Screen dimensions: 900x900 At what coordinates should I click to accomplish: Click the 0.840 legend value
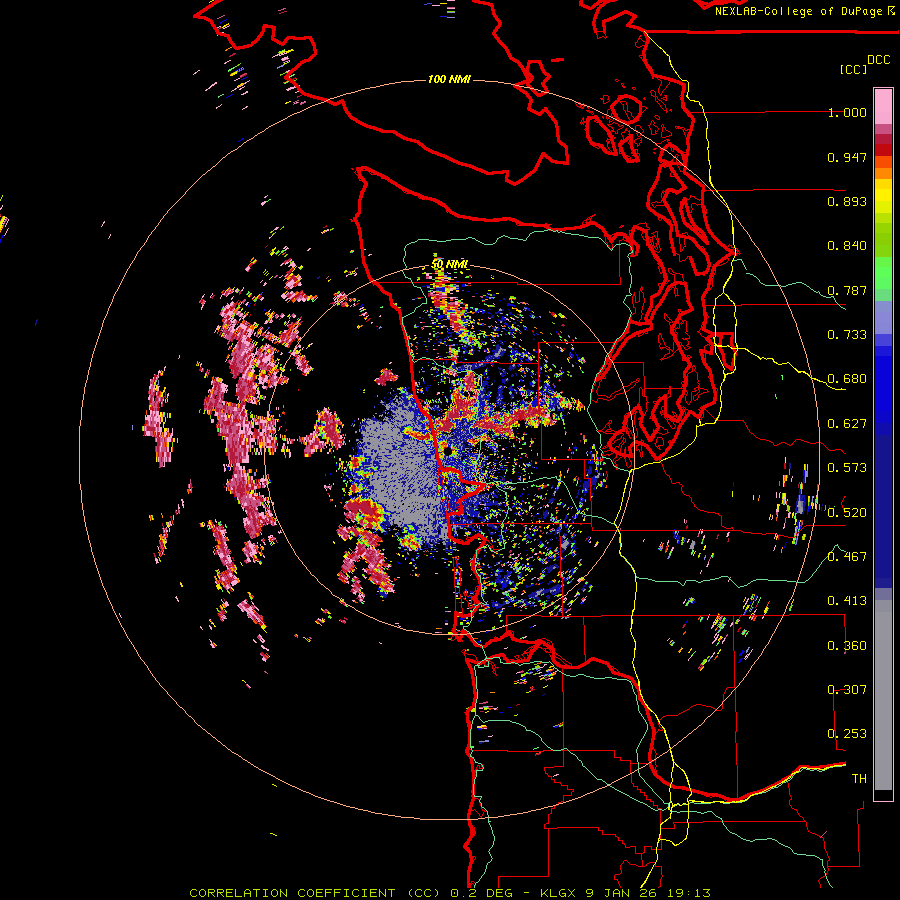click(847, 246)
